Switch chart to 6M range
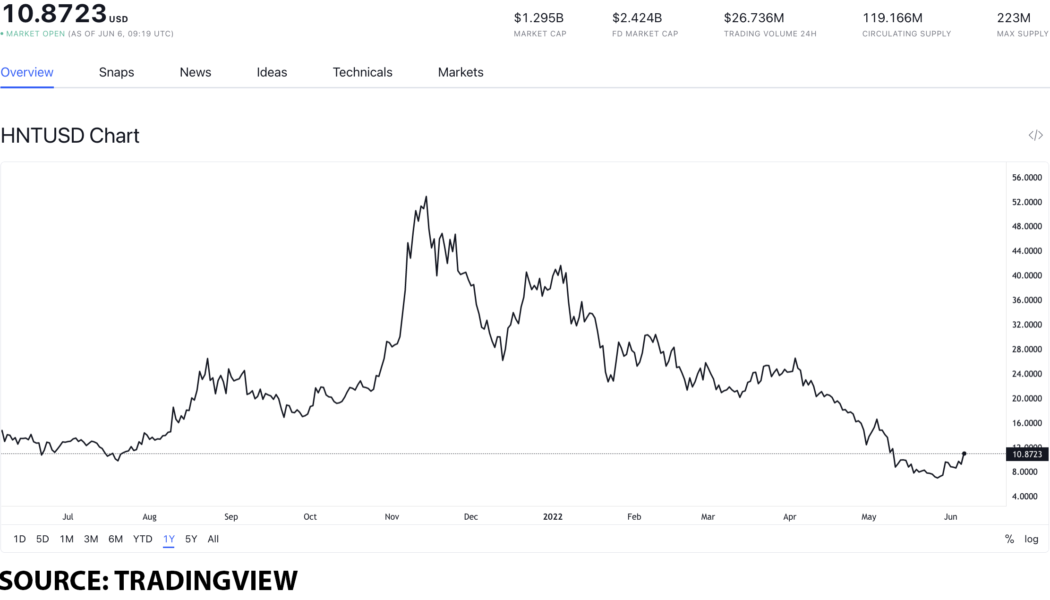Screen dimensions: 1050x600 115,539
